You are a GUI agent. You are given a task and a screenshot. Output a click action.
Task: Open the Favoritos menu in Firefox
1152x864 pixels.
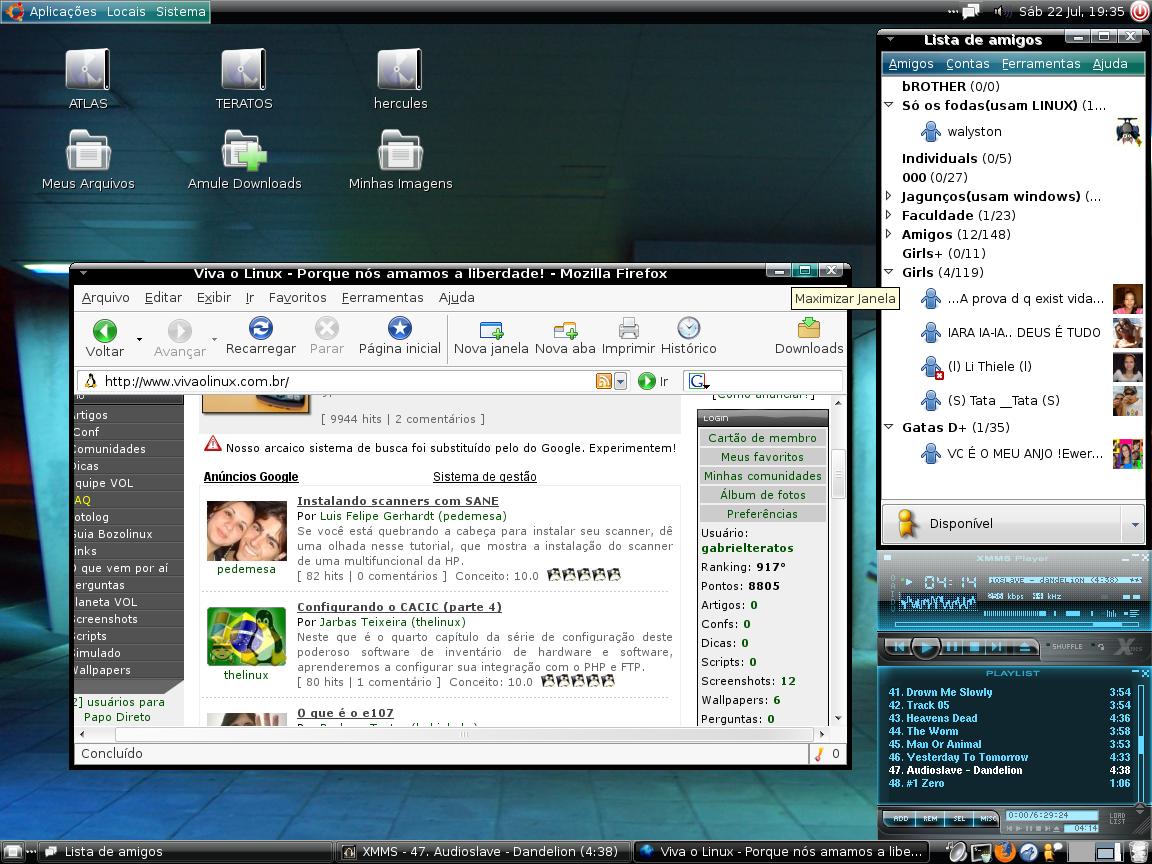coord(298,298)
